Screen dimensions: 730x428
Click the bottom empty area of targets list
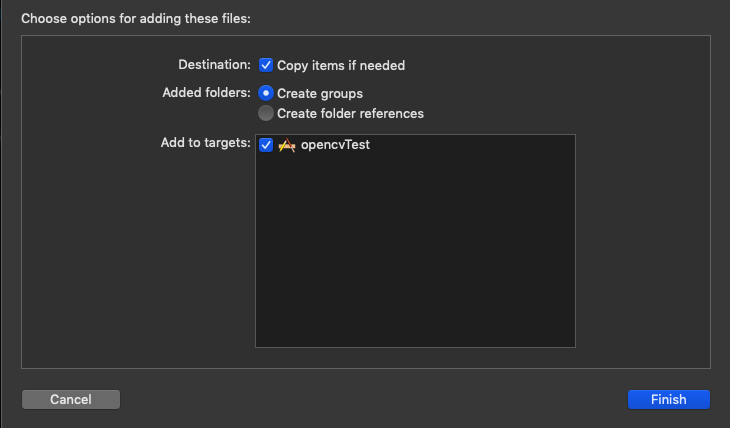point(415,325)
